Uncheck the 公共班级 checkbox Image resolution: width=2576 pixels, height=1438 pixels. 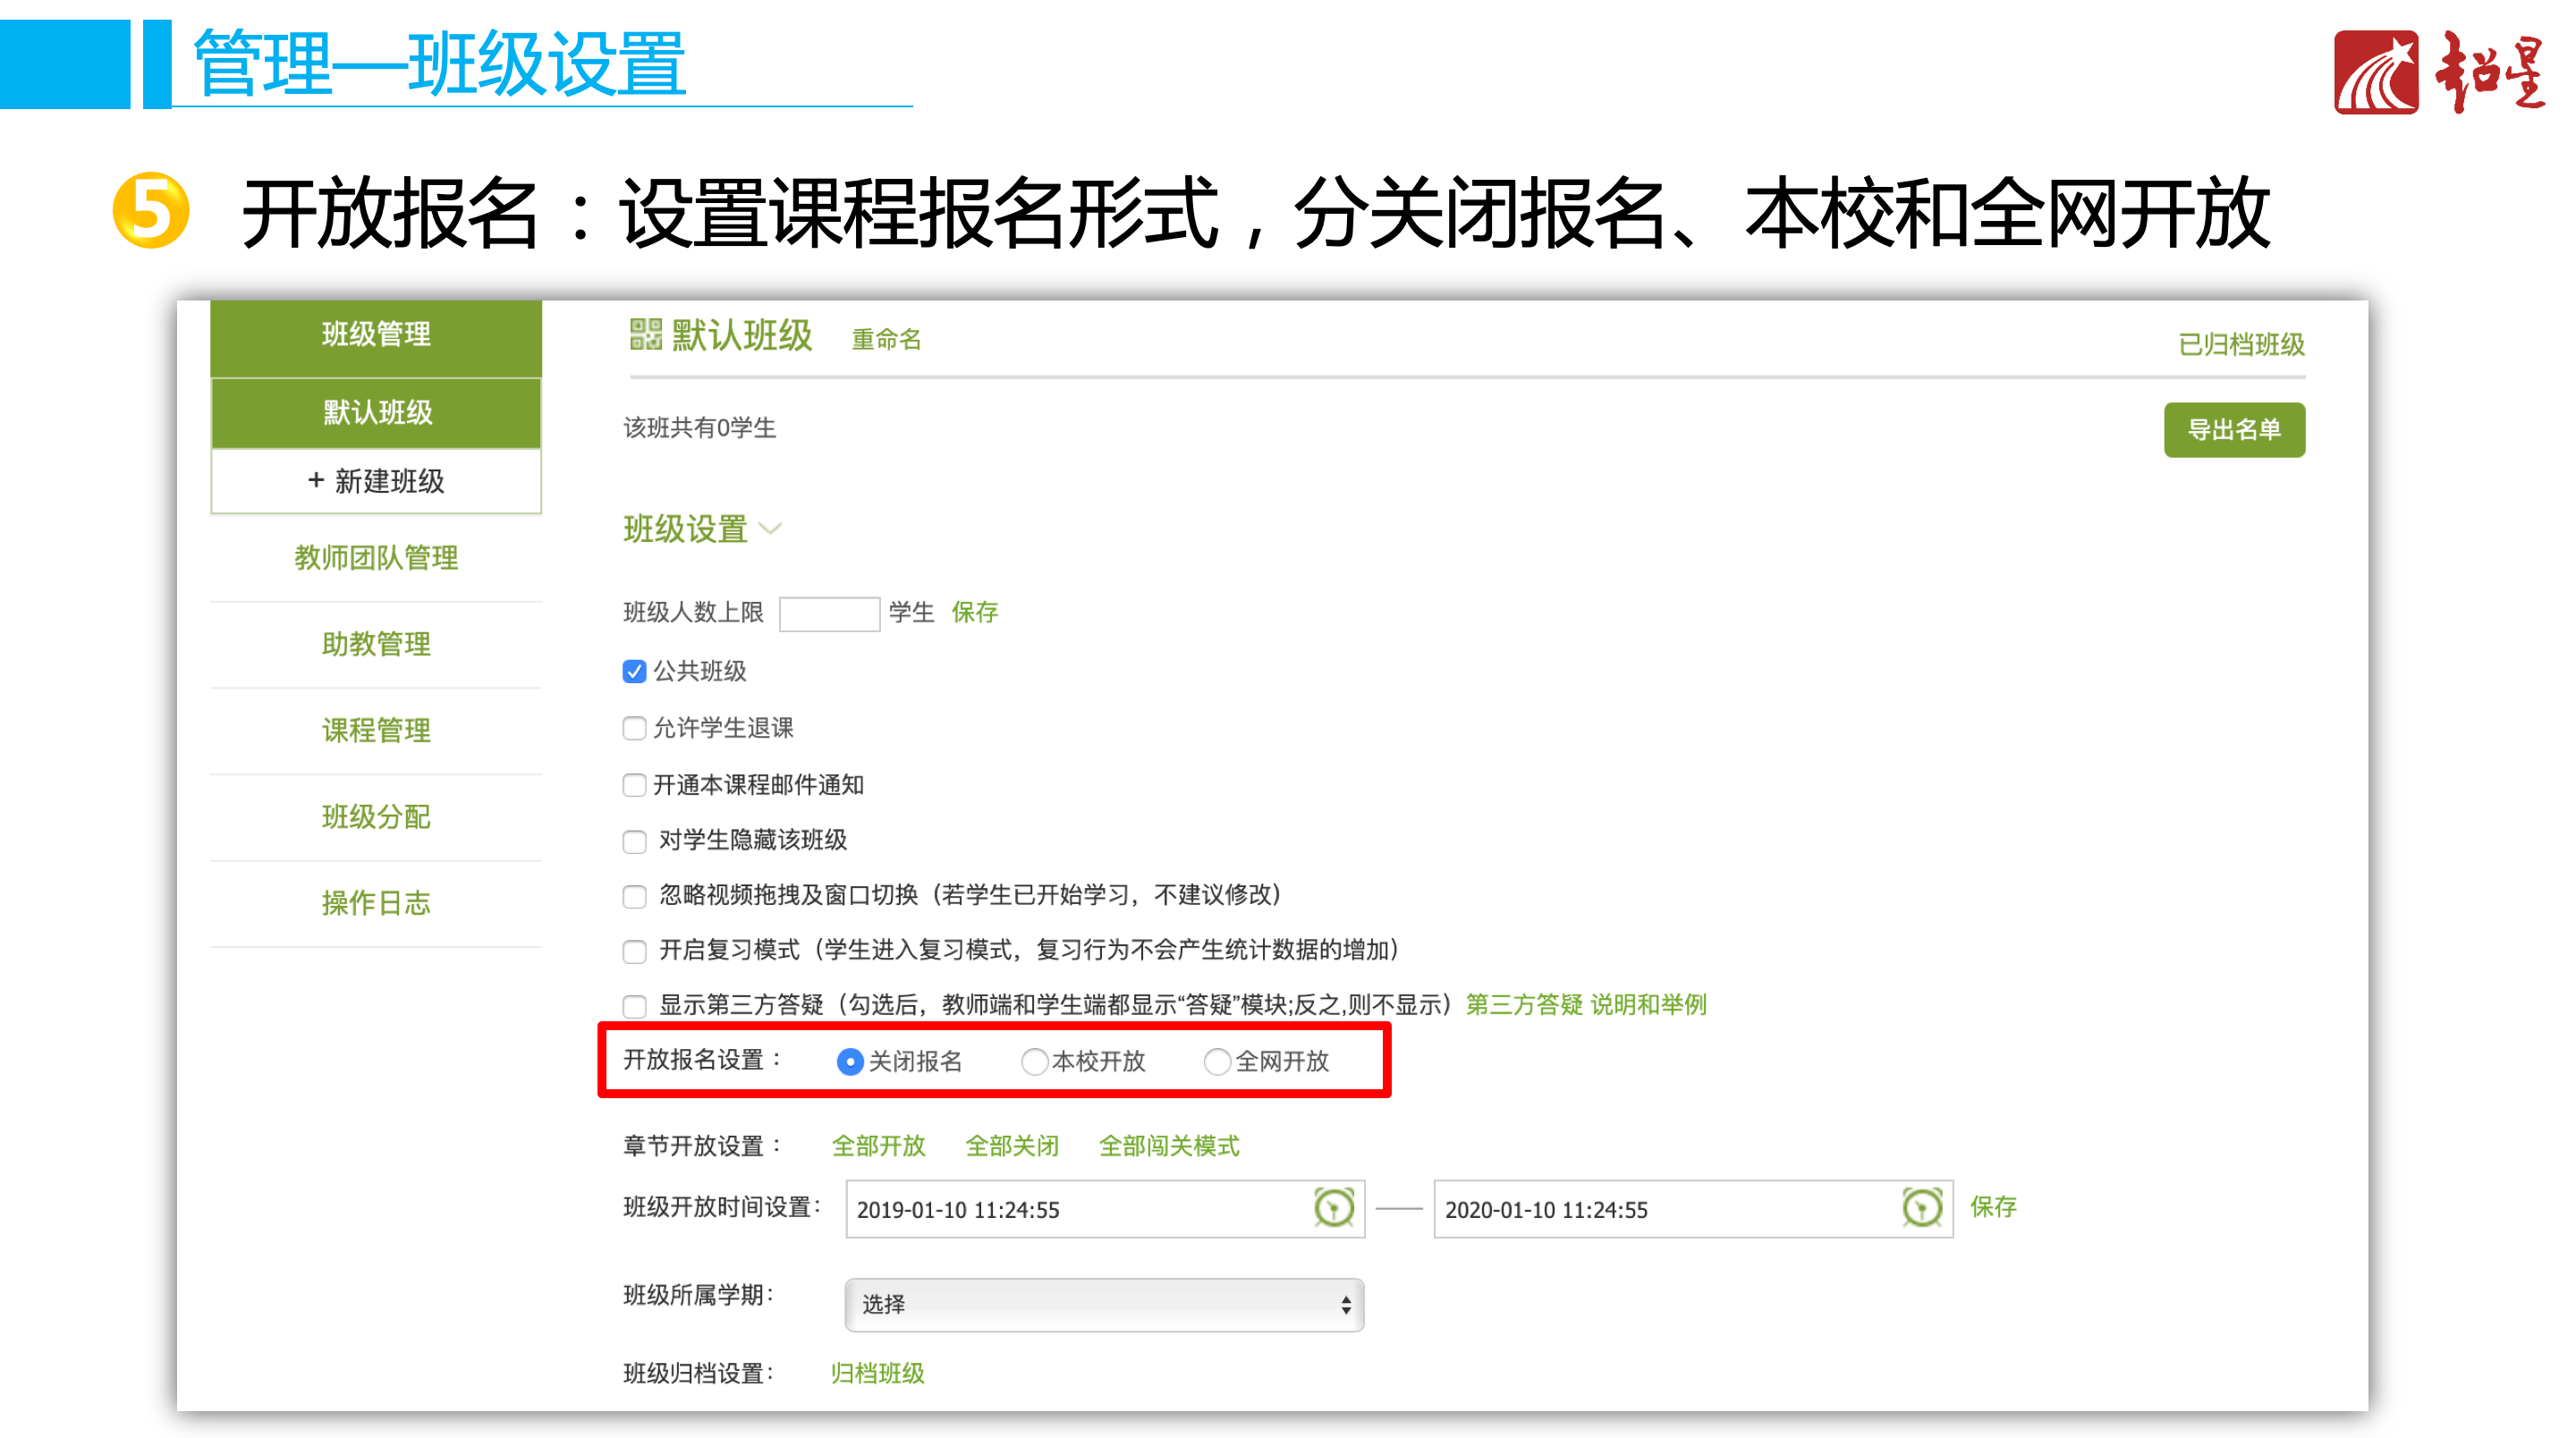(x=634, y=671)
